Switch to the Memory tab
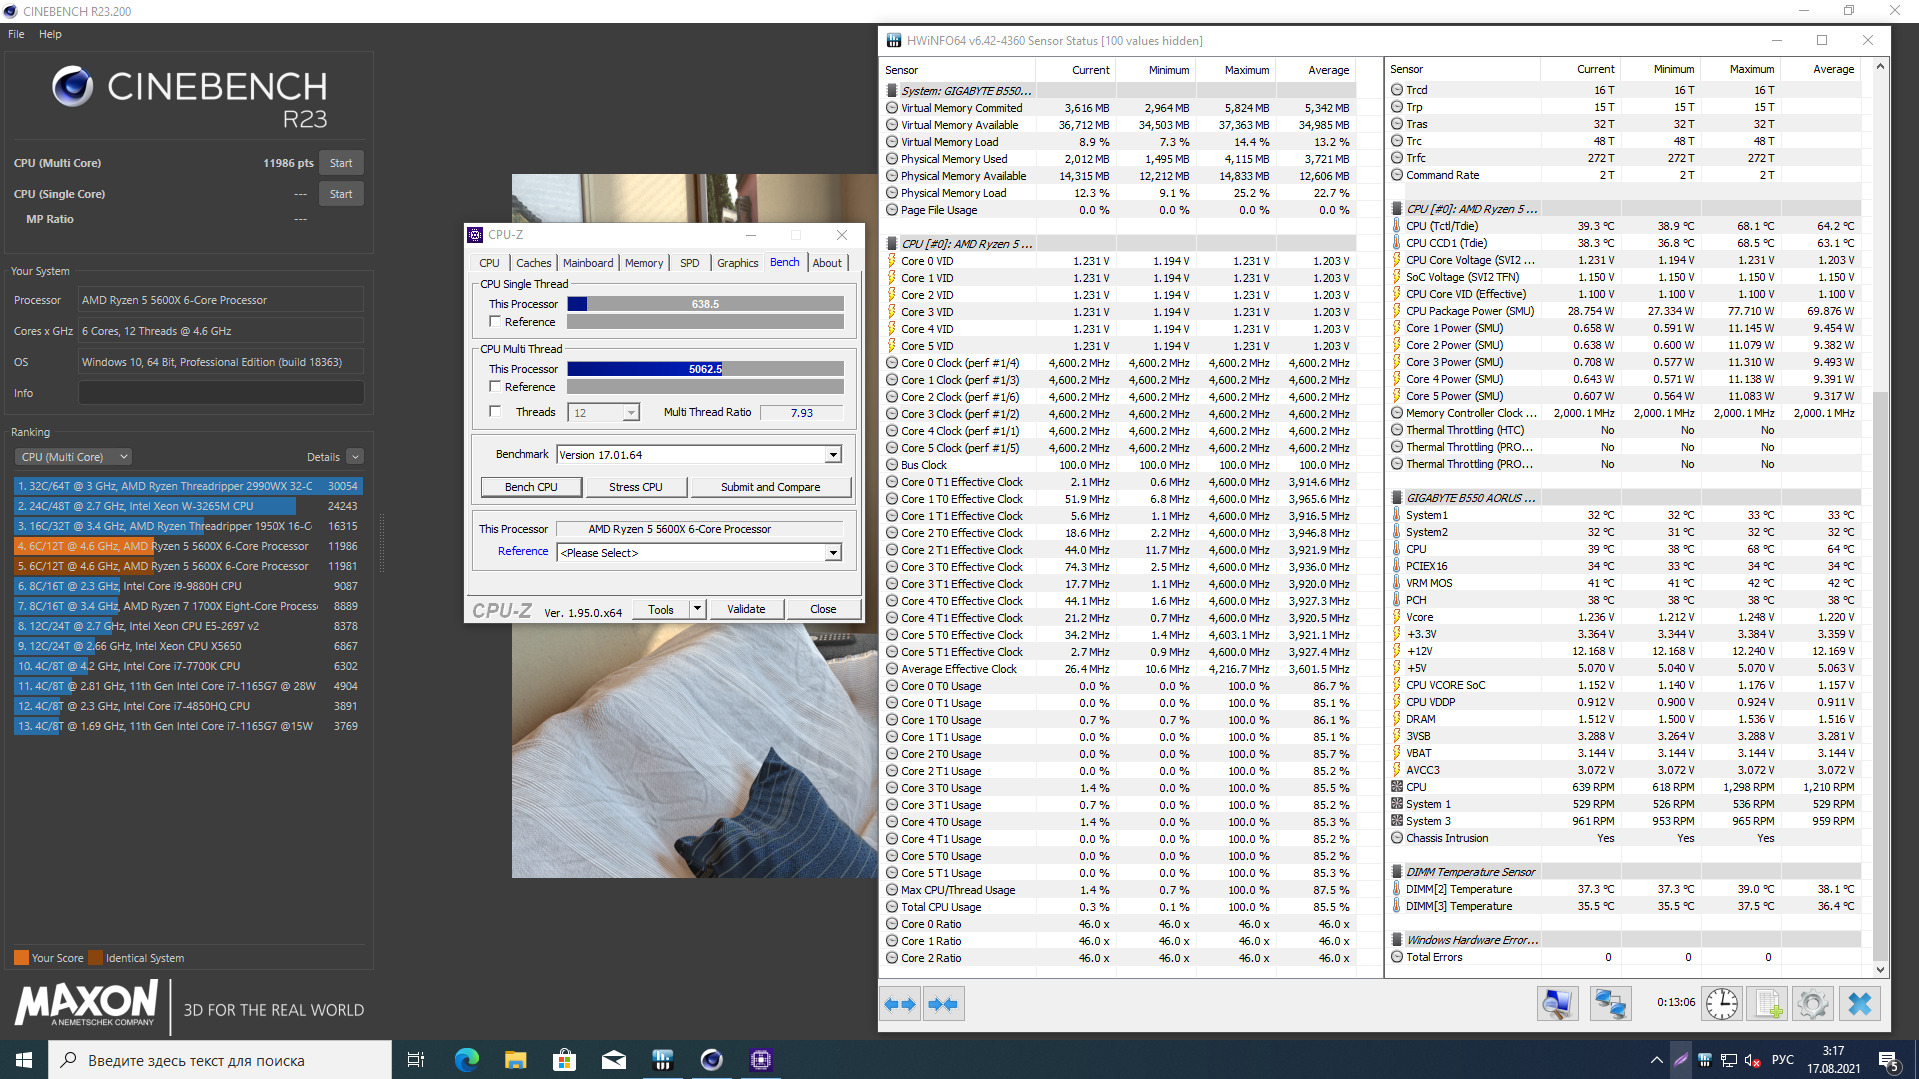 tap(644, 263)
